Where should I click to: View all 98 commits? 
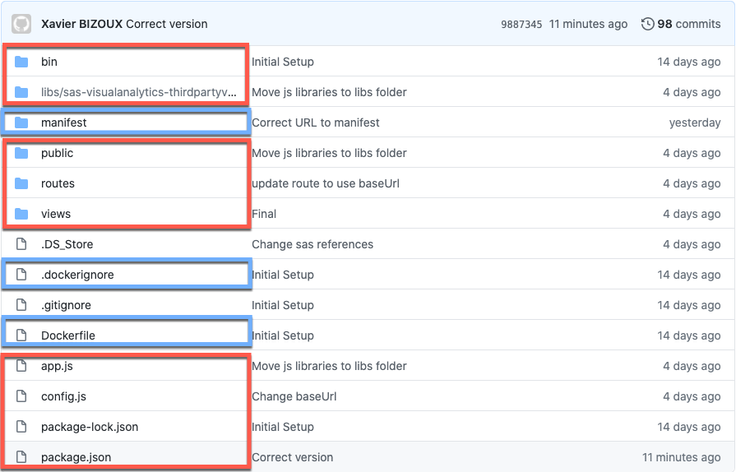pos(688,24)
